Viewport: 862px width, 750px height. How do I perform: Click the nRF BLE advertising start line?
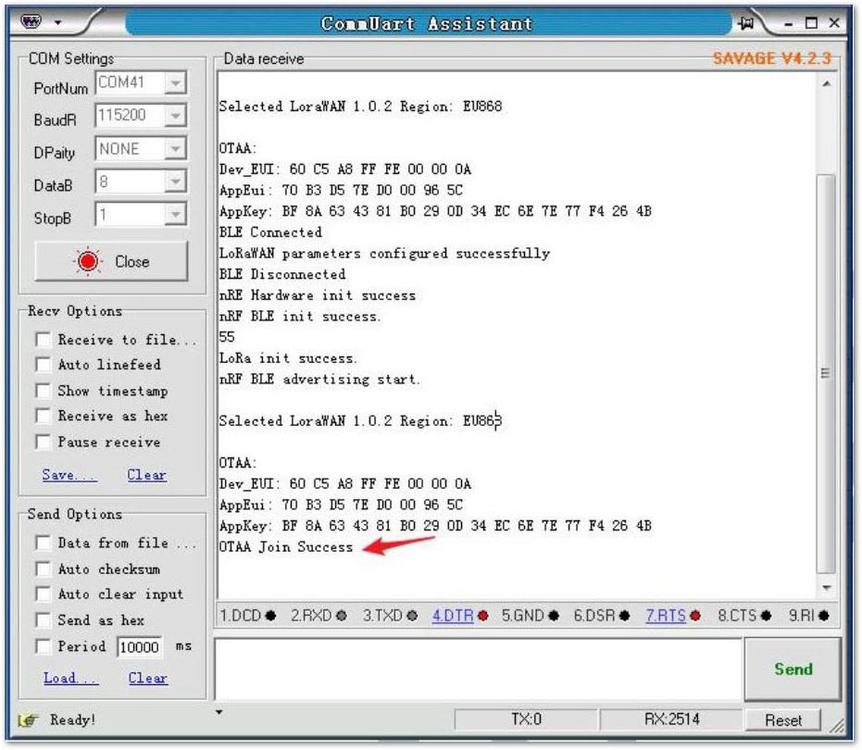319,379
